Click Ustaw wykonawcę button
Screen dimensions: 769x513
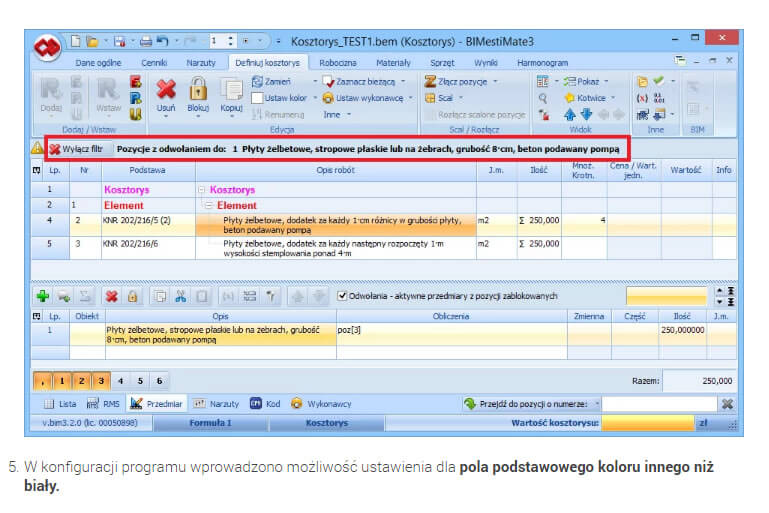click(363, 98)
